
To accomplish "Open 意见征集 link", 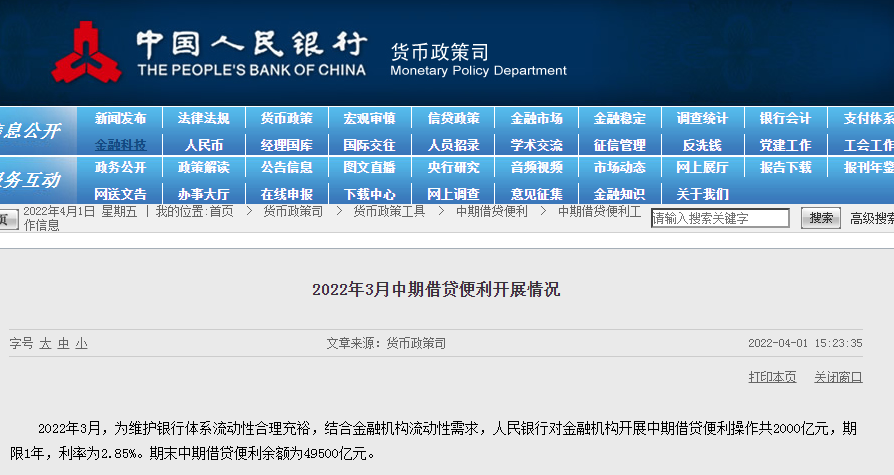I will (537, 194).
